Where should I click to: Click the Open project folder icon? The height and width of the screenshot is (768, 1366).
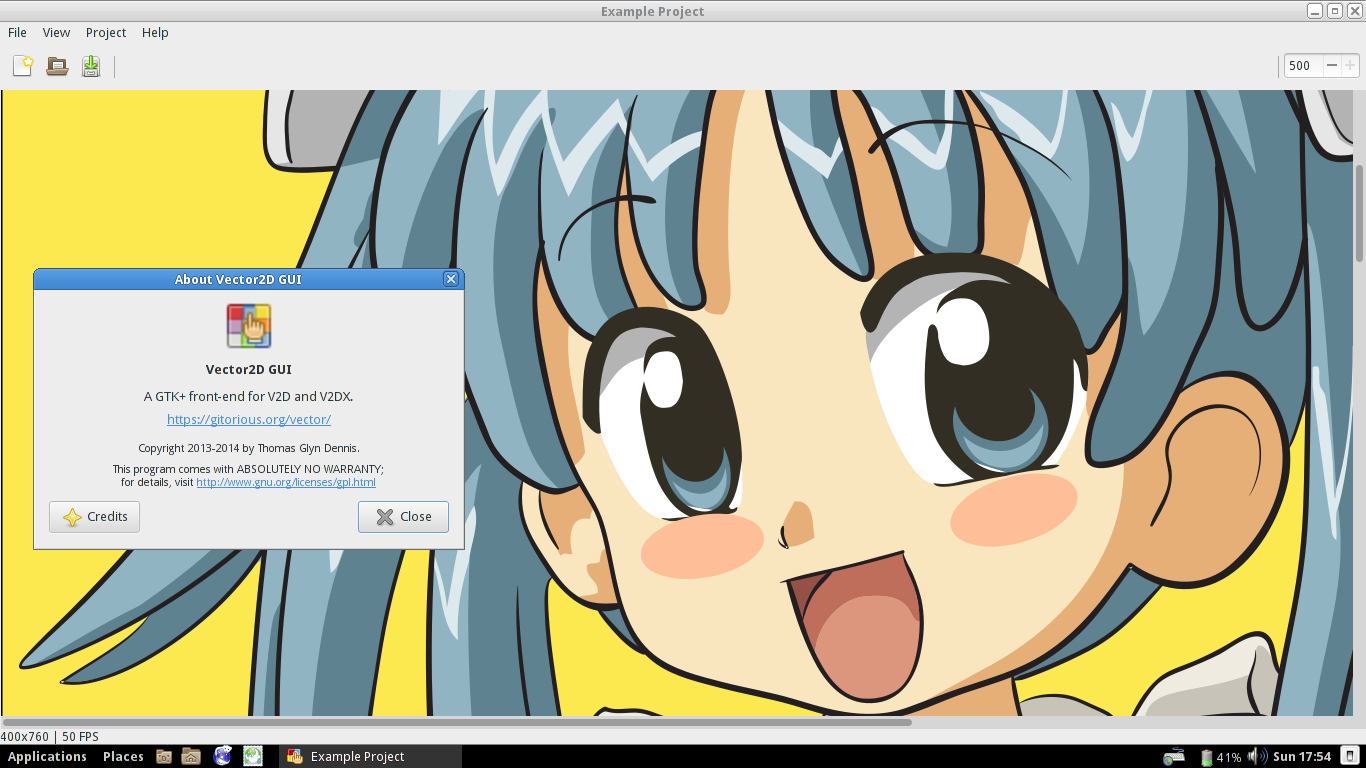57,66
